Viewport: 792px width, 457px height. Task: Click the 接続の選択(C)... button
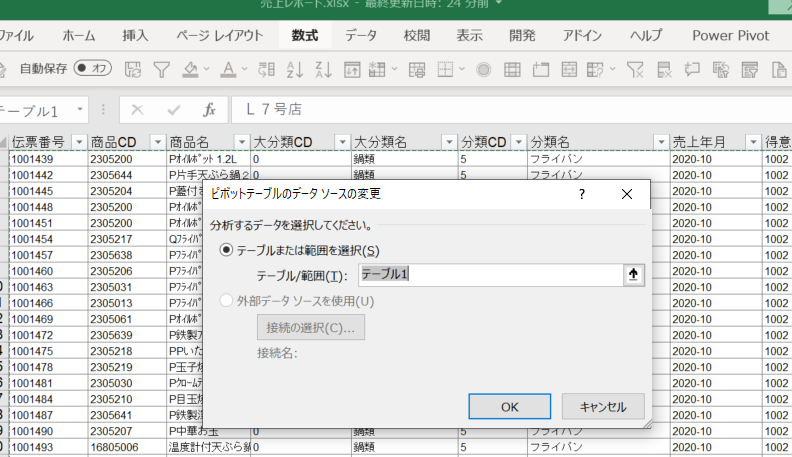pos(311,328)
